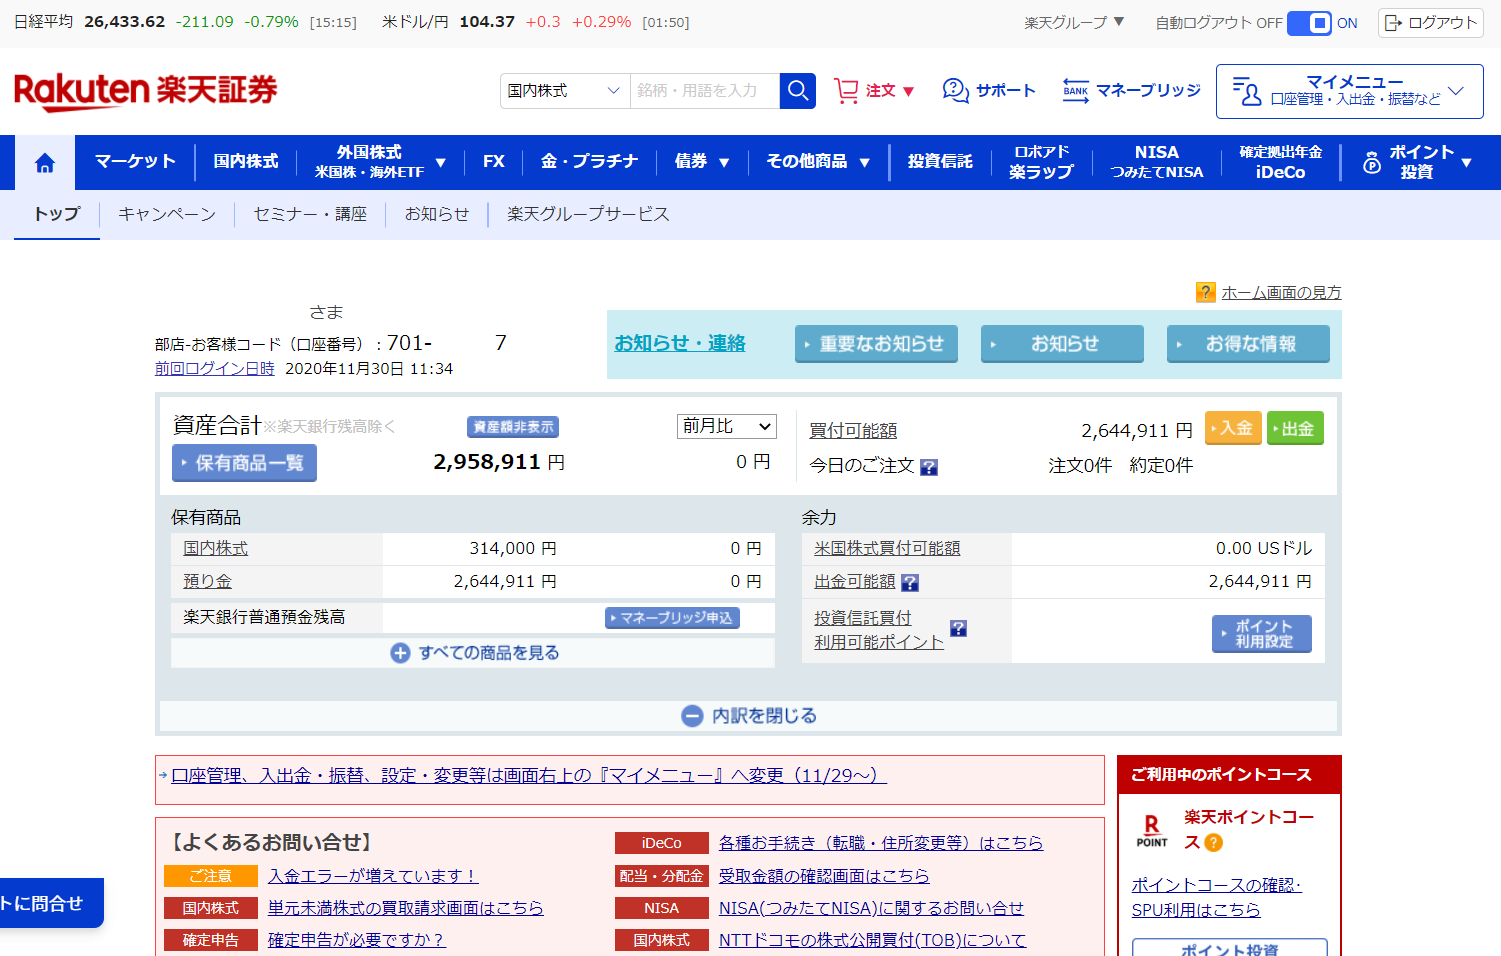This screenshot has height=956, width=1501.
Task: Click plus icon for すべての商品を見る
Action: [x=400, y=653]
